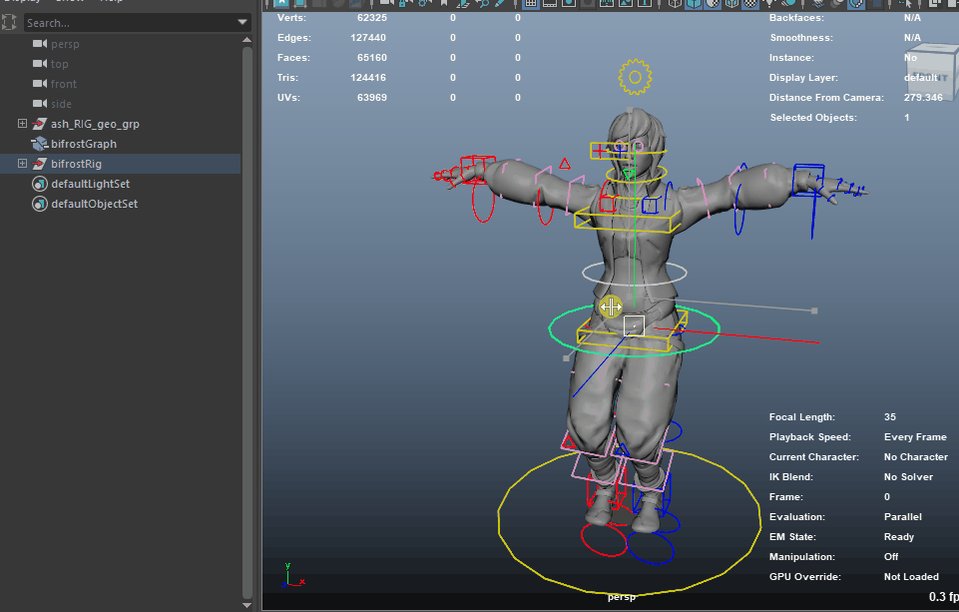
Task: Select the bifrostGraph node
Action: [x=84, y=144]
